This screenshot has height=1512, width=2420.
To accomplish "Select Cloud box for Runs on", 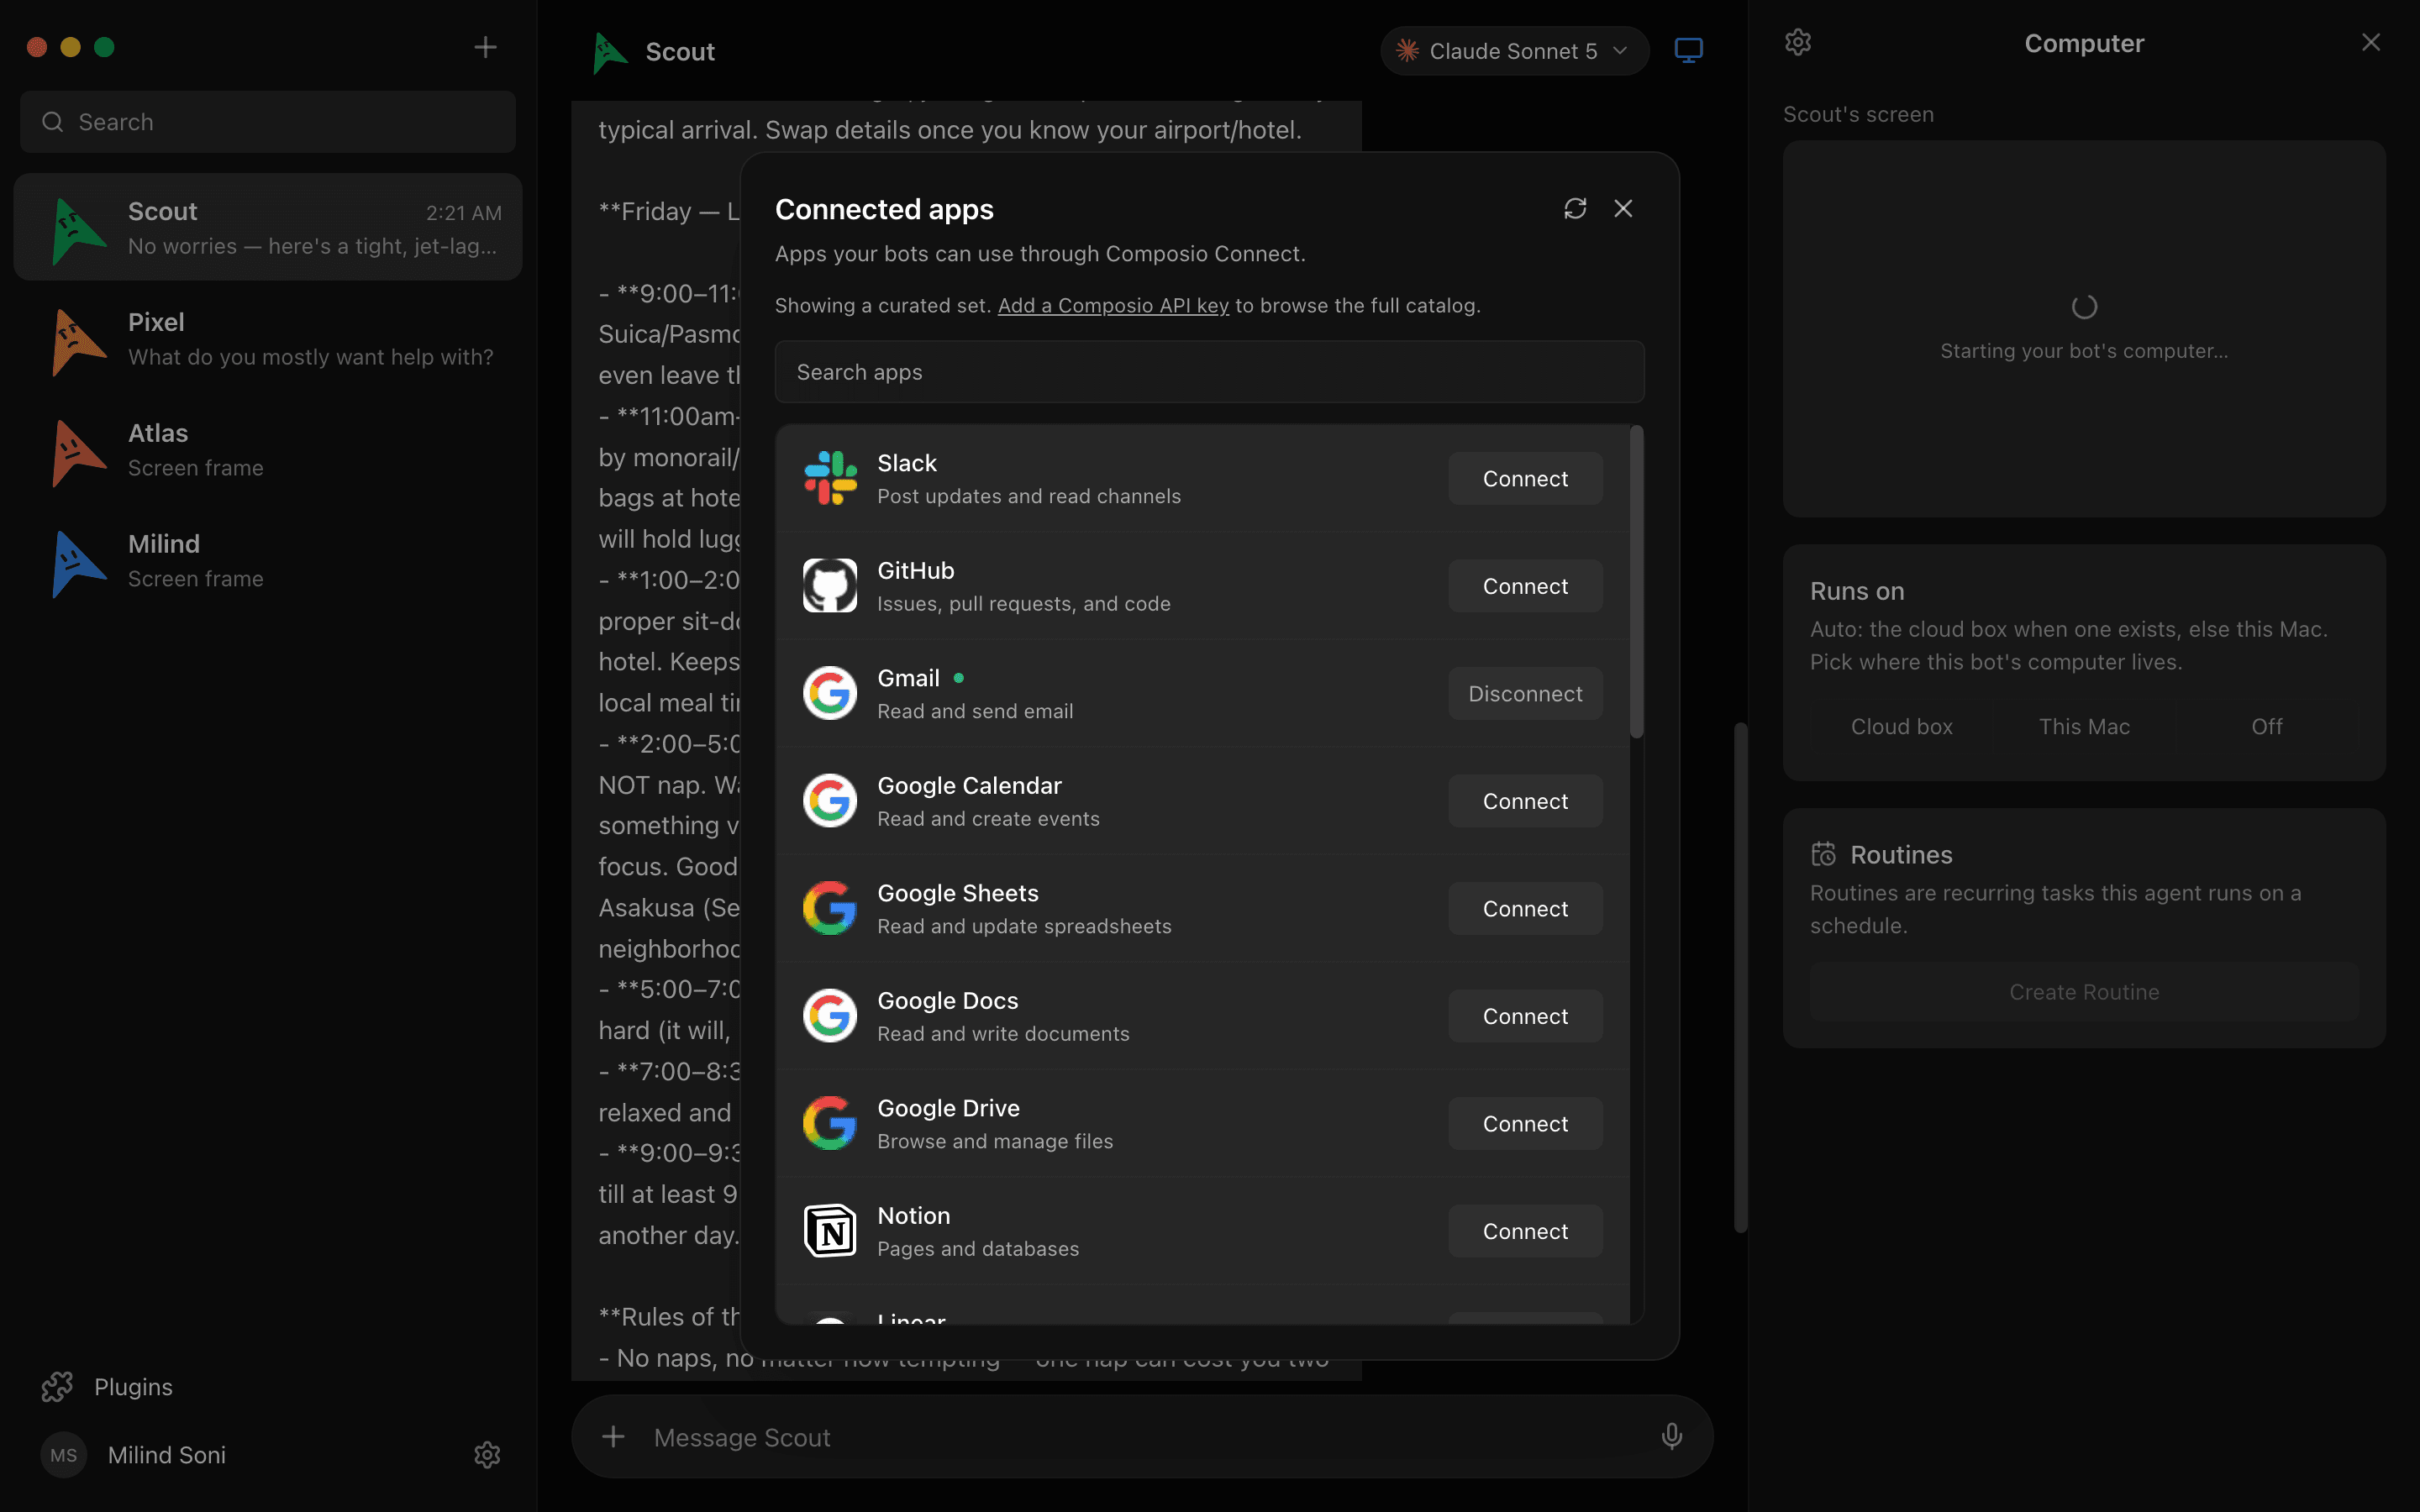I will (x=1901, y=726).
